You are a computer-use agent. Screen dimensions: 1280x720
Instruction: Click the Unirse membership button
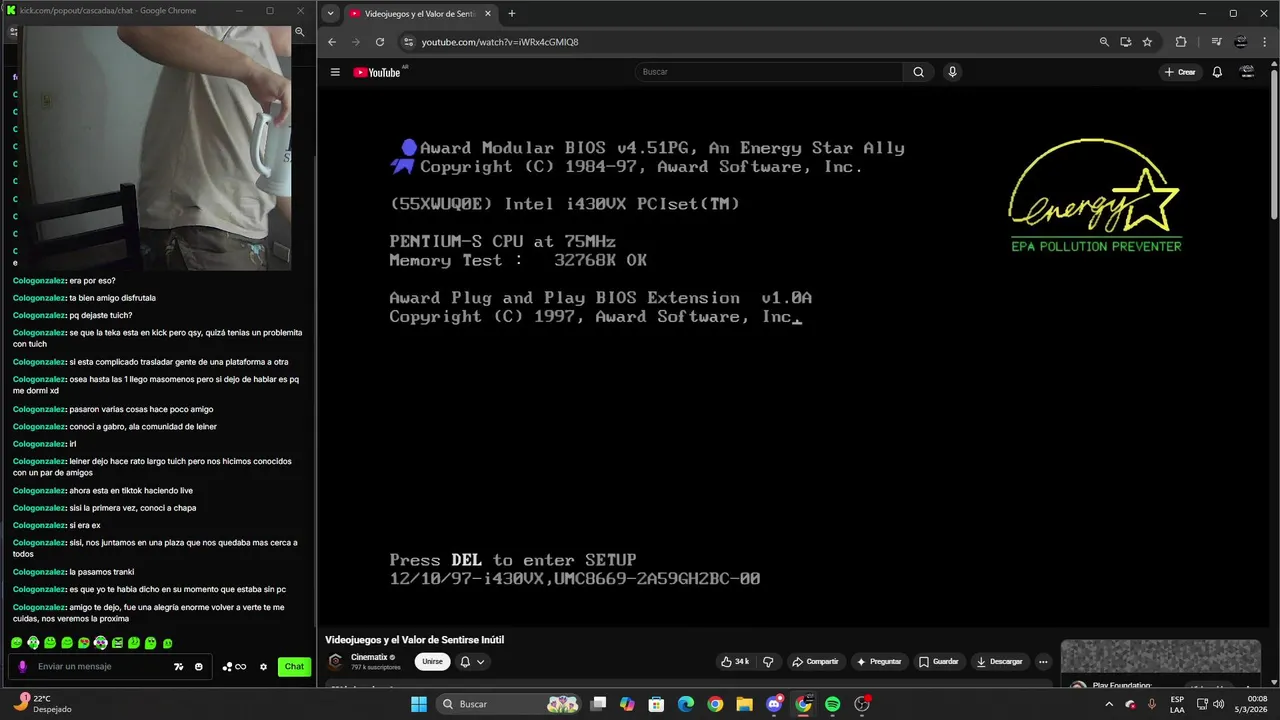click(x=432, y=662)
